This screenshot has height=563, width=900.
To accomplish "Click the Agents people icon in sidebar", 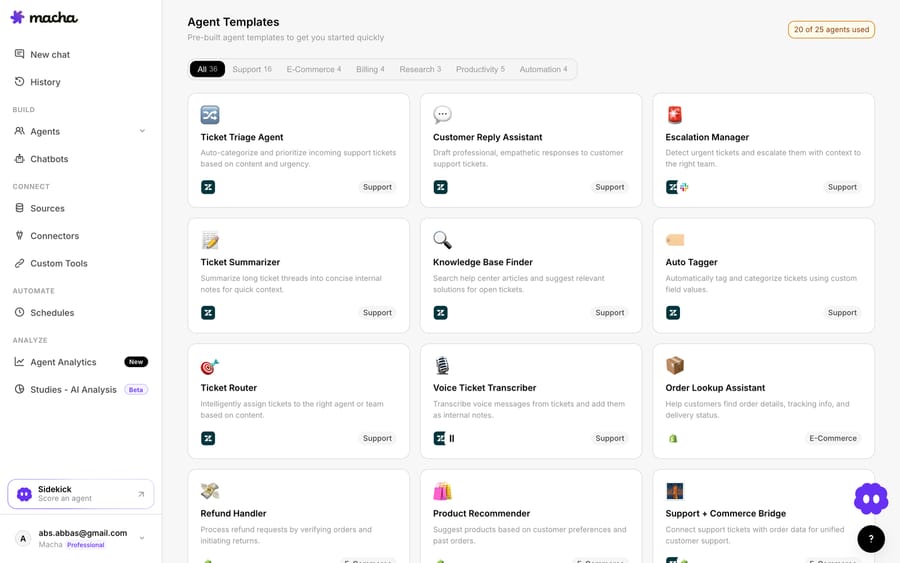I will coord(20,131).
